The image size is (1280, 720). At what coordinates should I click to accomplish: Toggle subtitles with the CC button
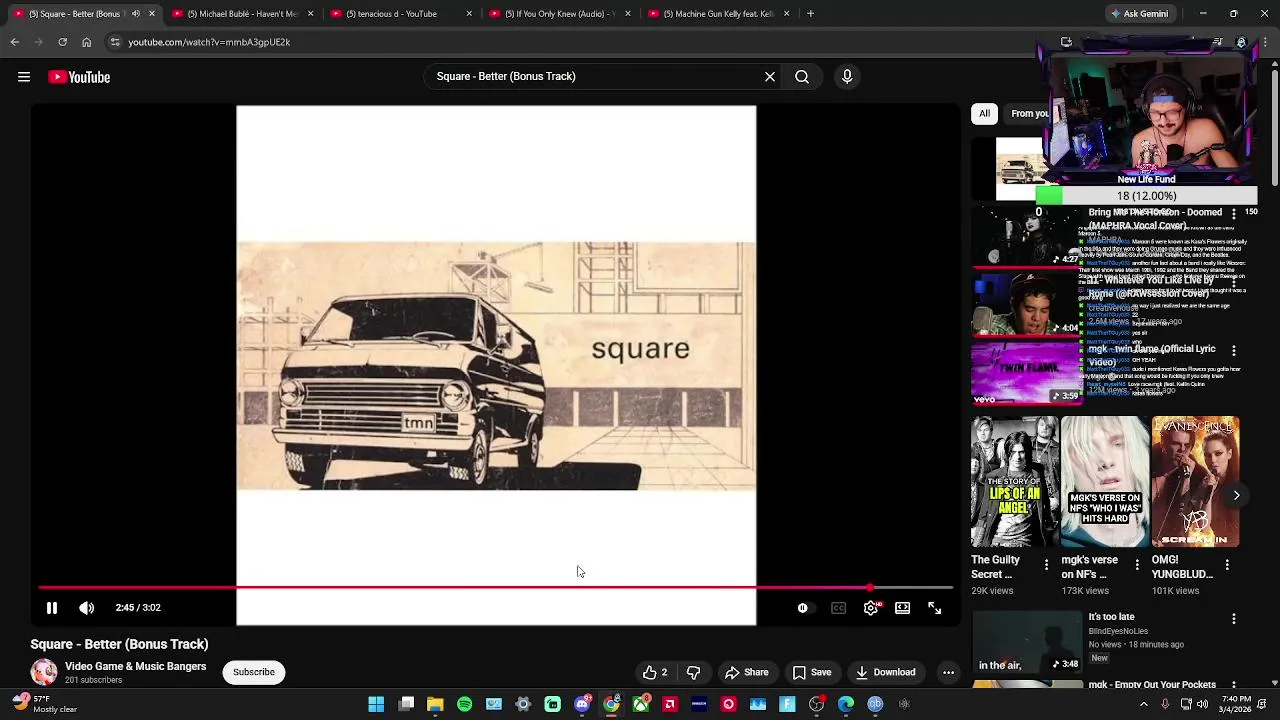(838, 608)
